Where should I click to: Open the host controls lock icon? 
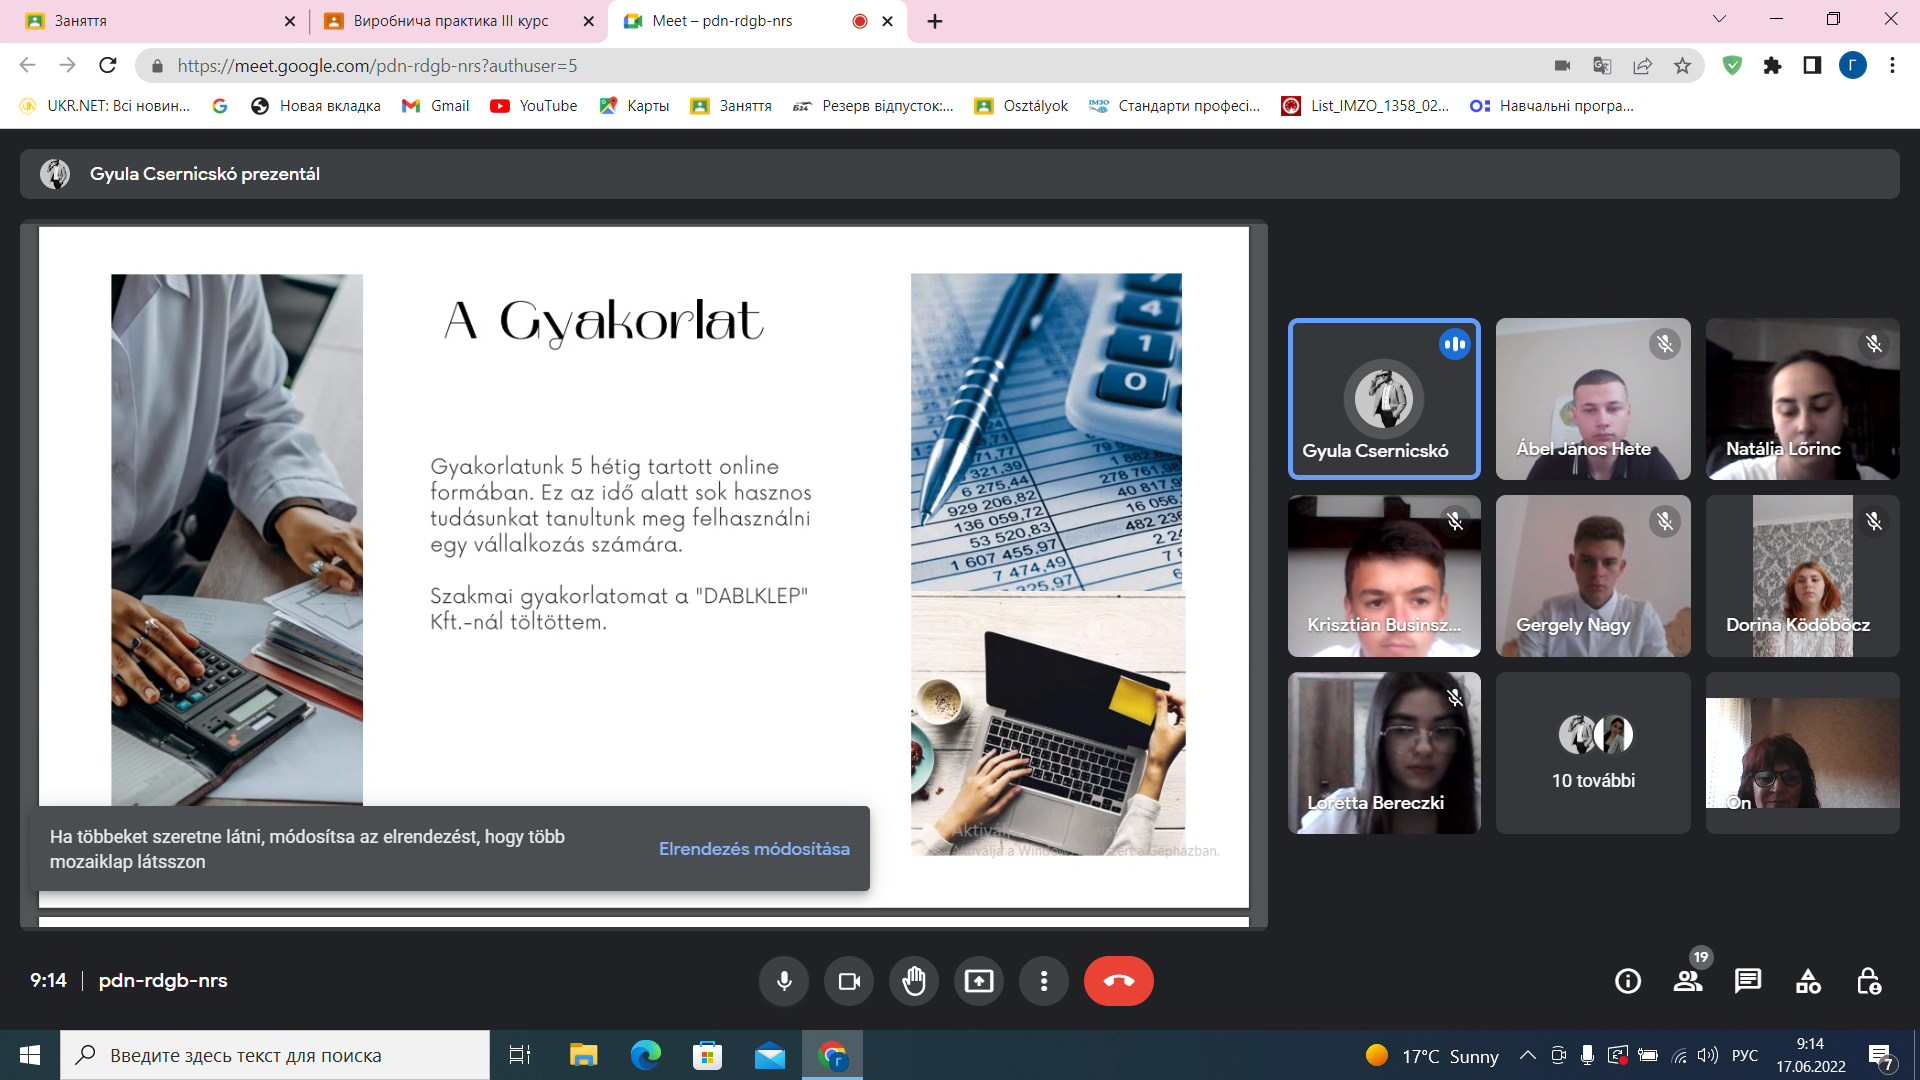[1868, 981]
